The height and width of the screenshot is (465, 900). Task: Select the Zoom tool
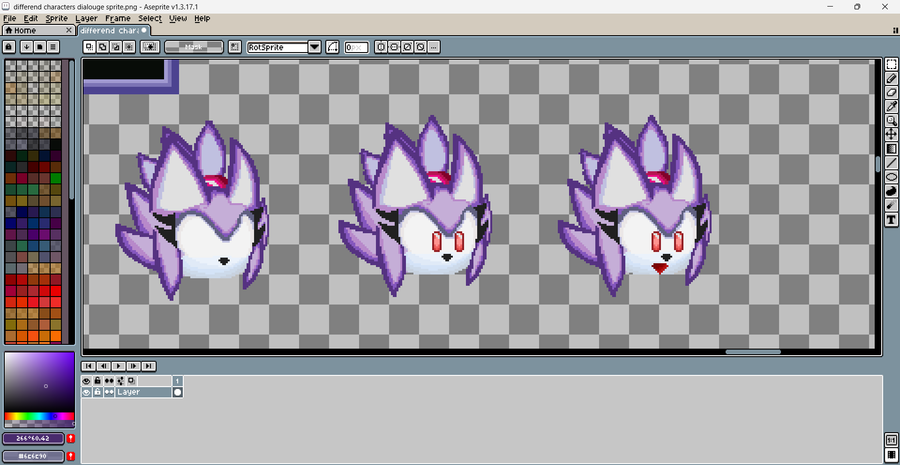click(x=891, y=121)
